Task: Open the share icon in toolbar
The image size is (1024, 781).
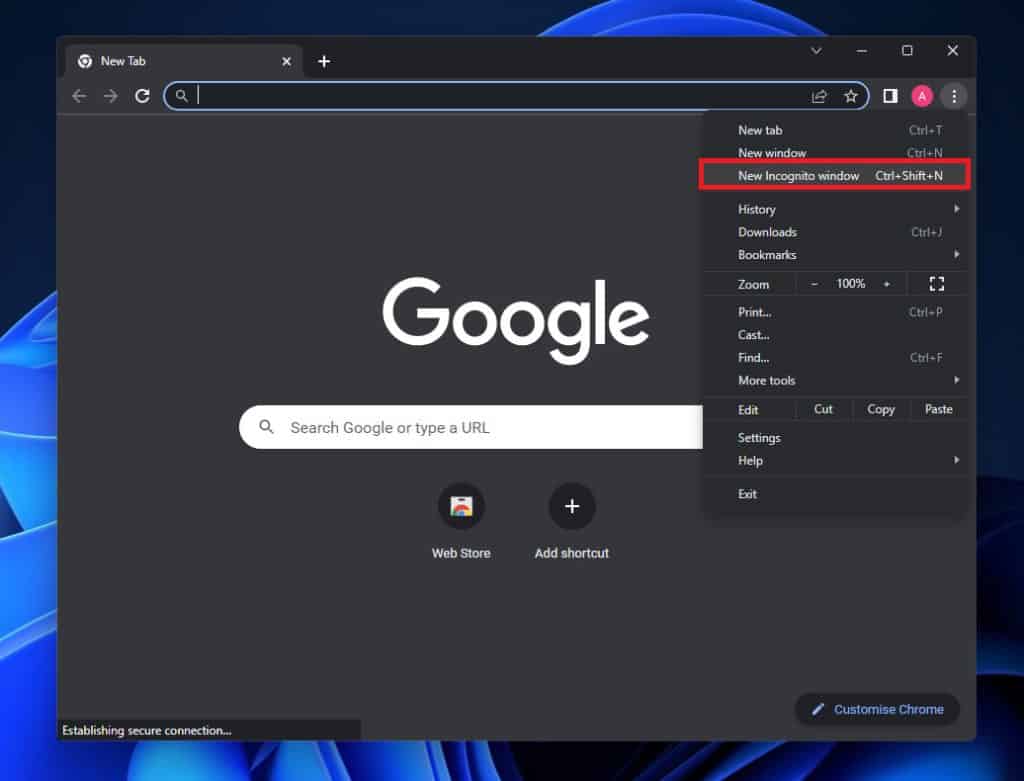Action: click(819, 96)
